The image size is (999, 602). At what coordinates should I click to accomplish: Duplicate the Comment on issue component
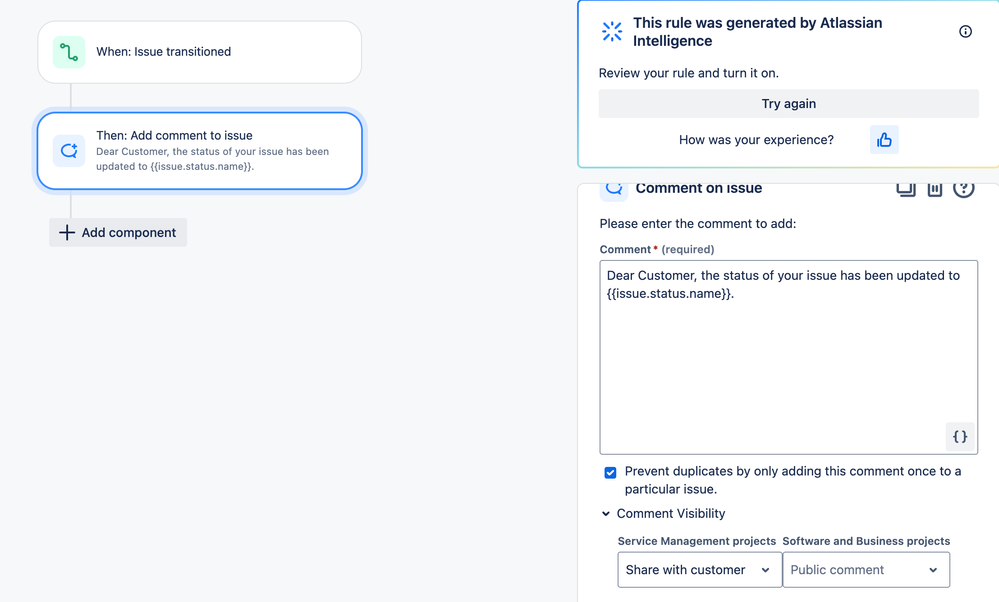pyautogui.click(x=906, y=189)
